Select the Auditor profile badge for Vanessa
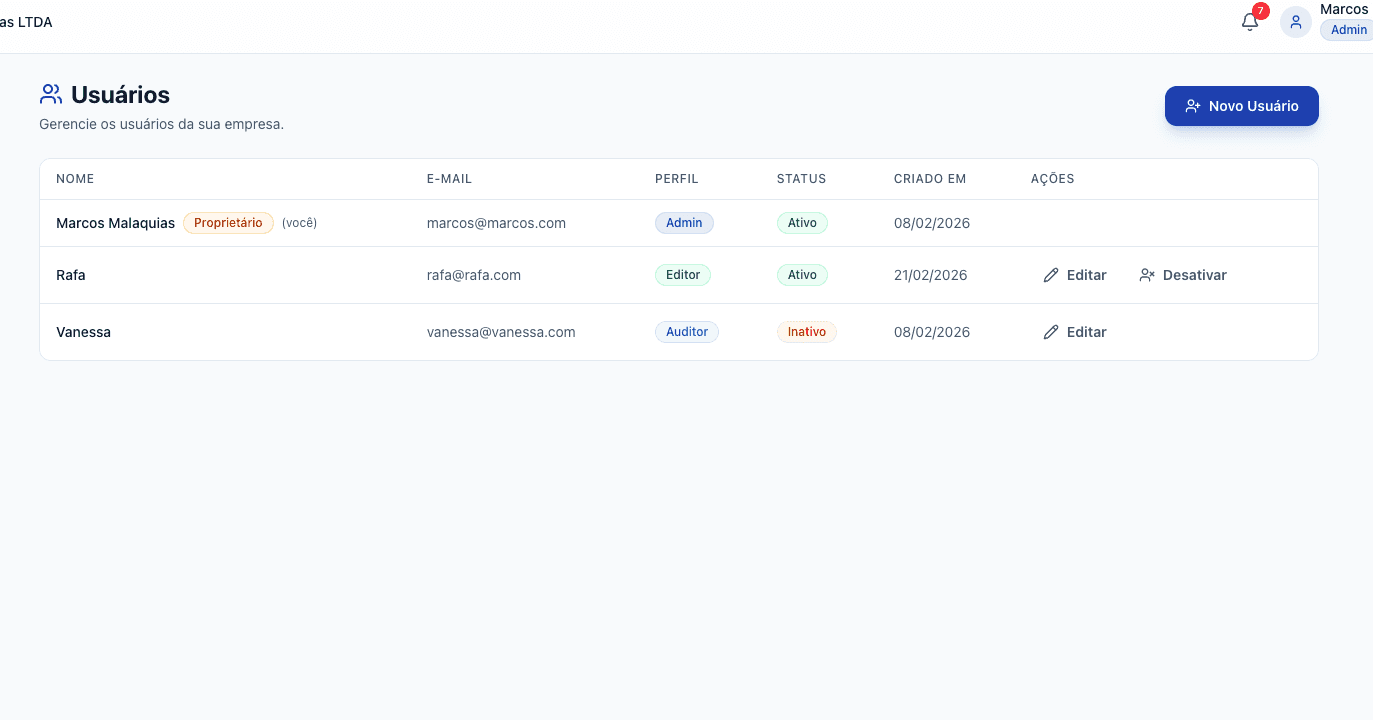This screenshot has height=720, width=1373. click(x=687, y=332)
